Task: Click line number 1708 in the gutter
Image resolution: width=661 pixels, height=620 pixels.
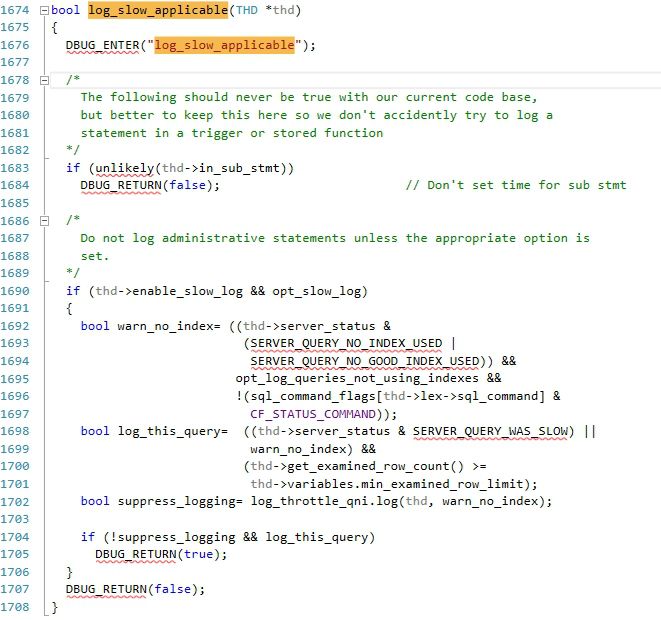Action: click(x=15, y=607)
